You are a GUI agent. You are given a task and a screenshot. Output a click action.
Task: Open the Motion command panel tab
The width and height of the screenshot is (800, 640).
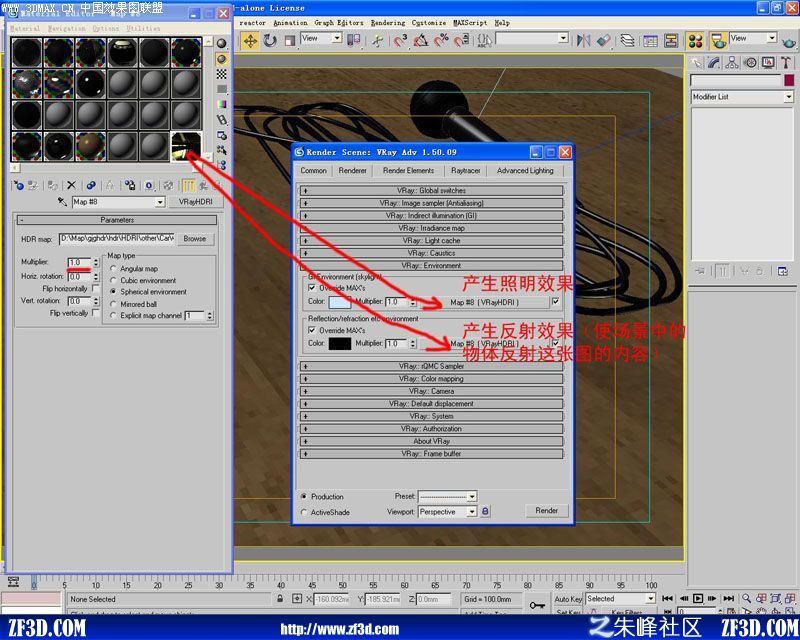(750, 63)
